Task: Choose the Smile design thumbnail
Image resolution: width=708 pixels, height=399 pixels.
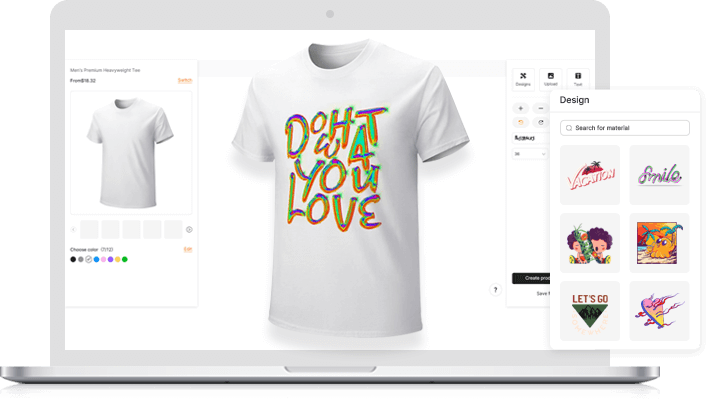Action: point(659,175)
